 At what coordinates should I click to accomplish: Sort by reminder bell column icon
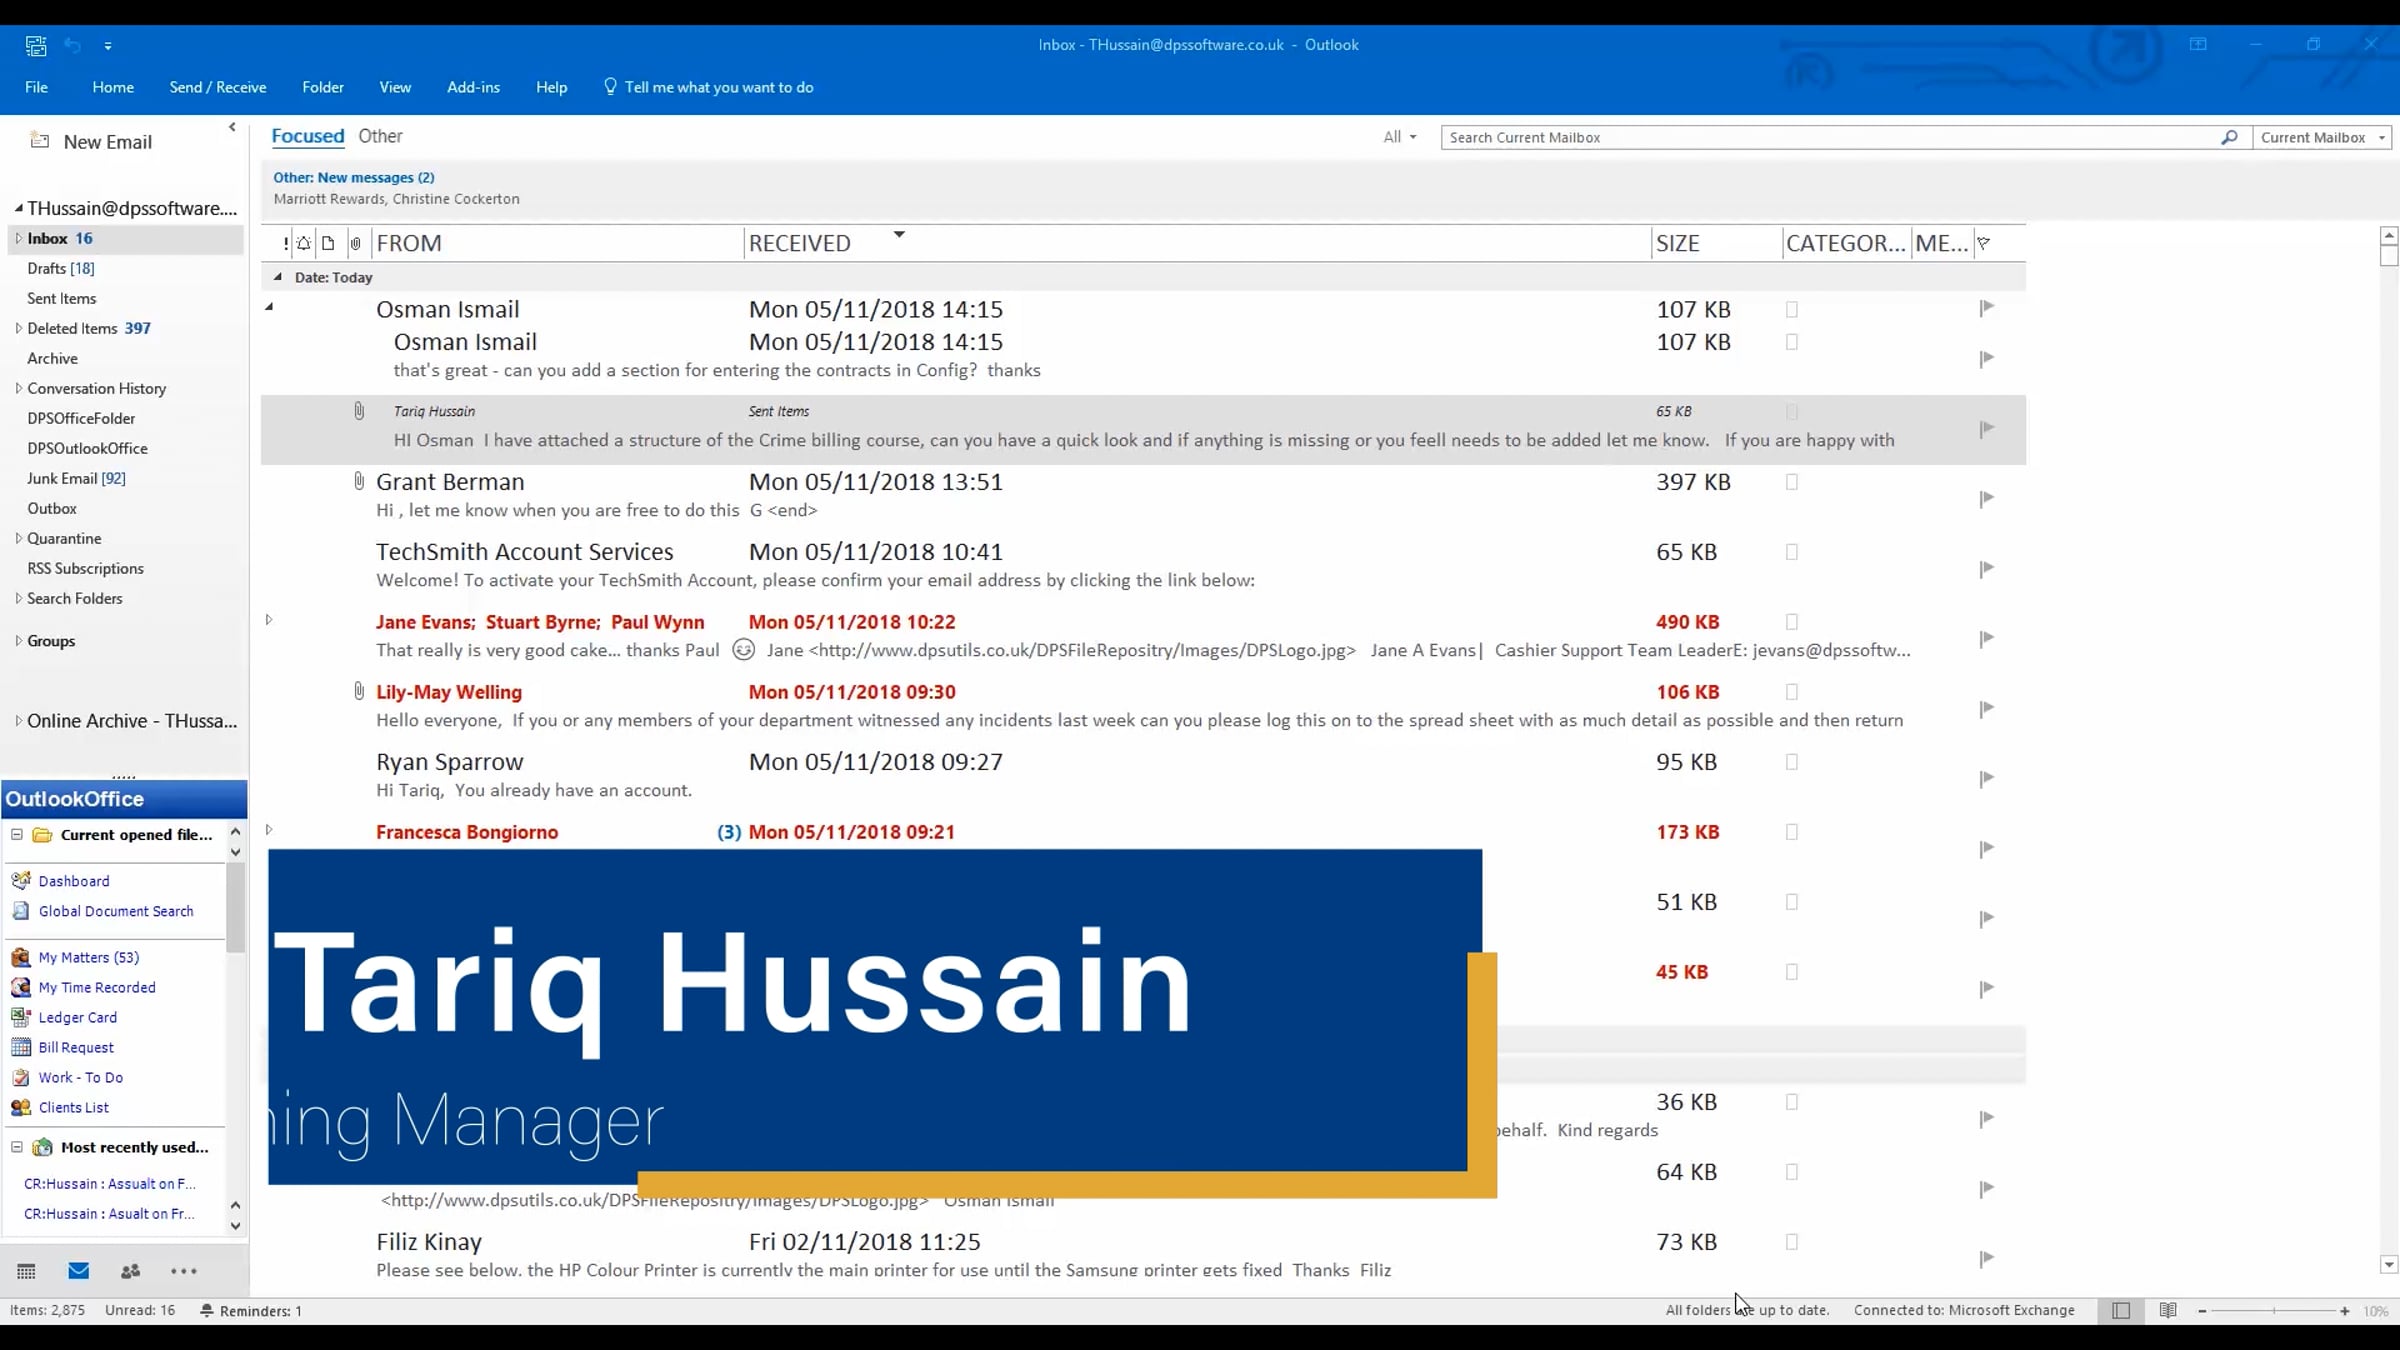304,243
